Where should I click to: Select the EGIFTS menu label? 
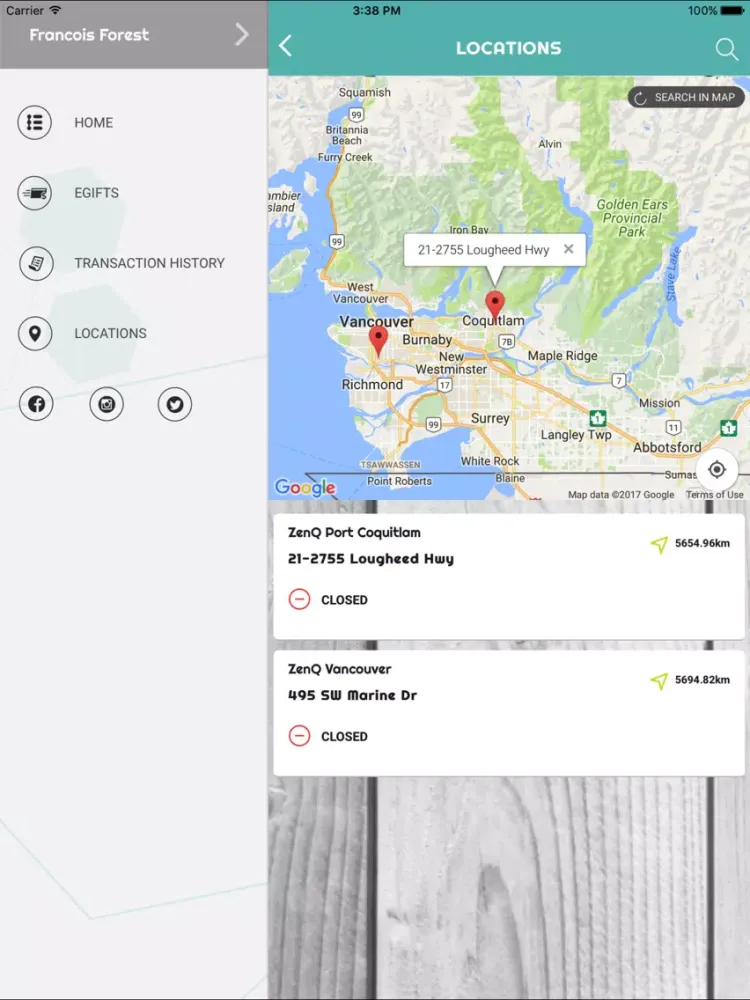(96, 193)
